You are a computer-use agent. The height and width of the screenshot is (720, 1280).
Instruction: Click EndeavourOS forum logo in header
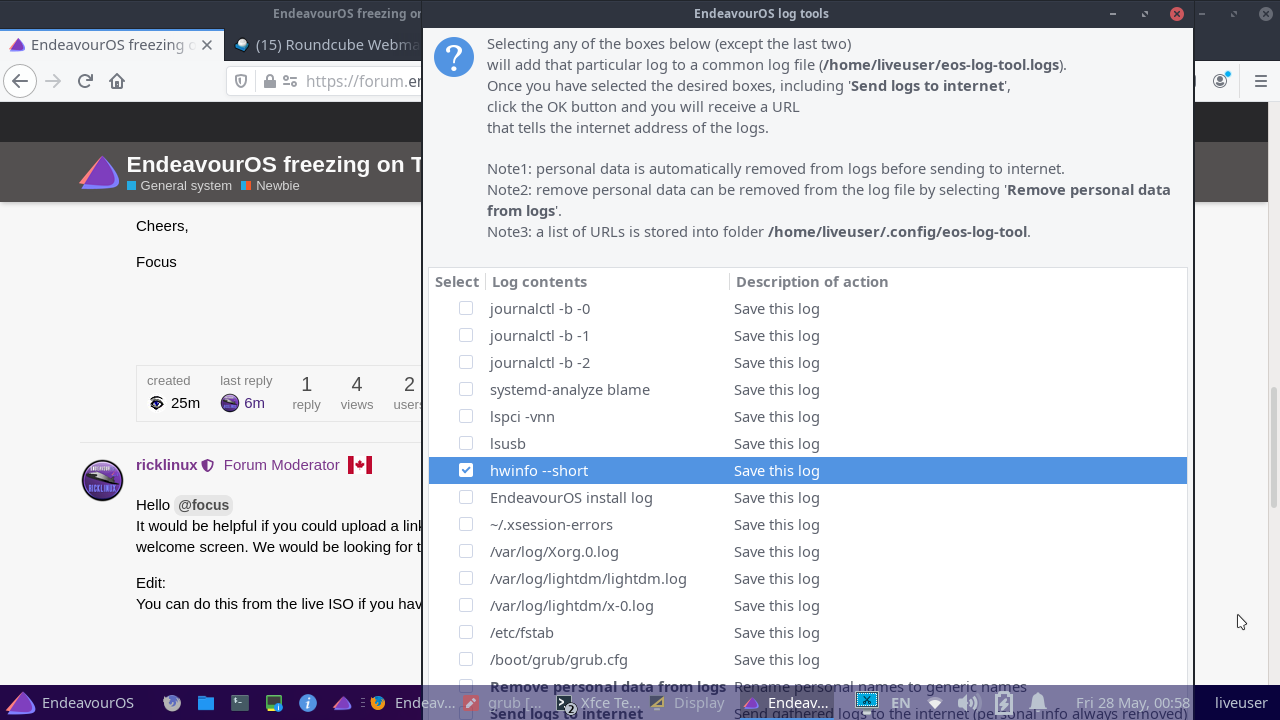click(x=99, y=173)
